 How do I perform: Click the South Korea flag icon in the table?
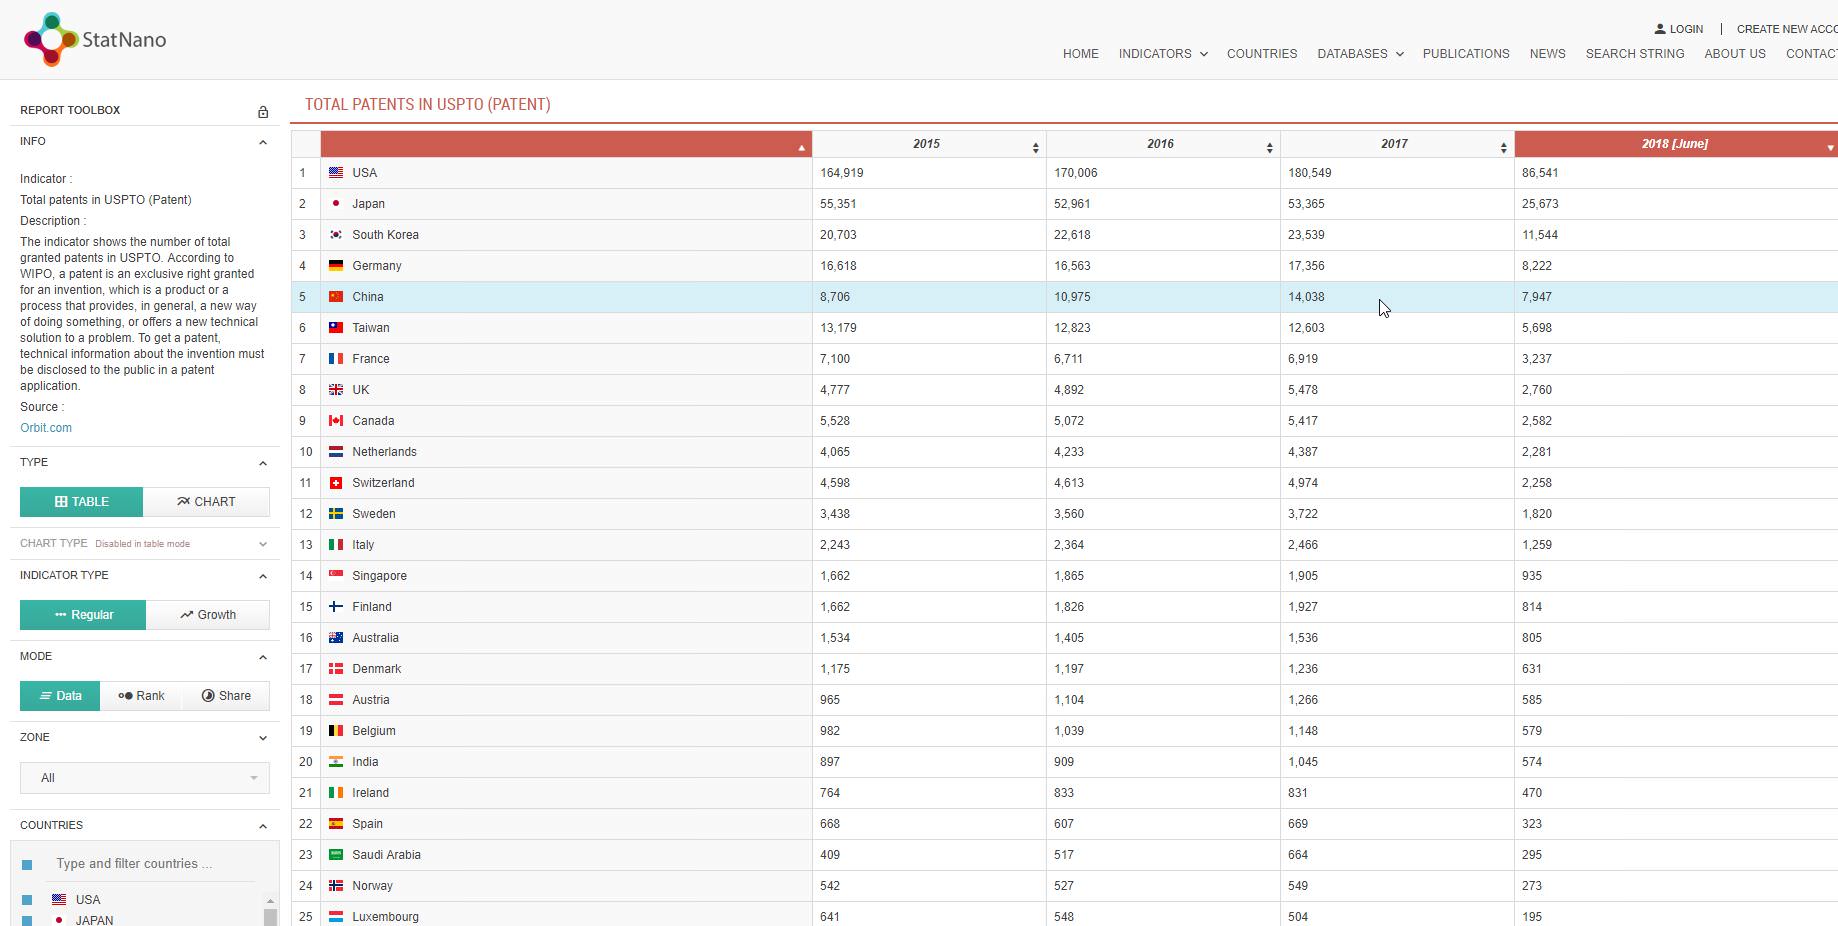click(x=336, y=235)
